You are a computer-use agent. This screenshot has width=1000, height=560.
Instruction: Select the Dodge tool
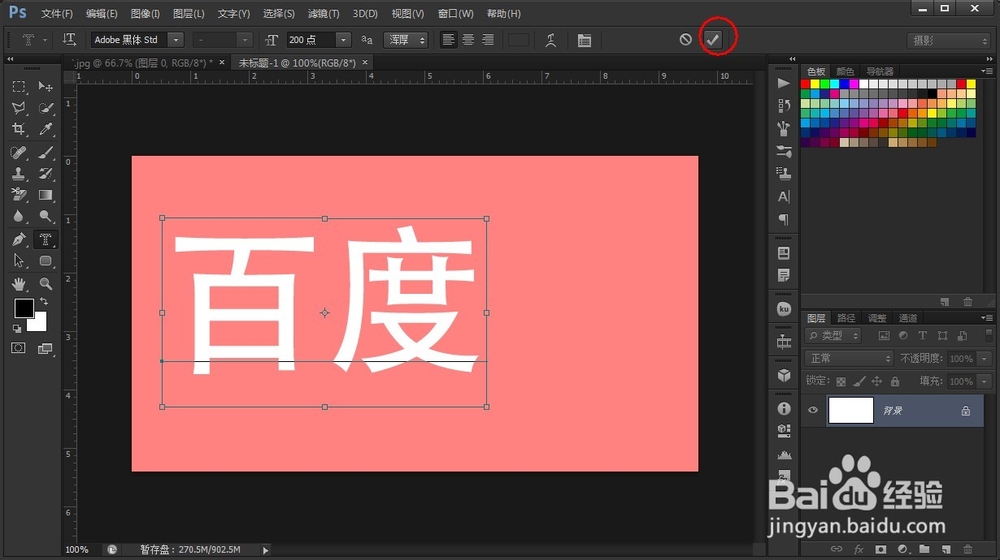pos(45,216)
